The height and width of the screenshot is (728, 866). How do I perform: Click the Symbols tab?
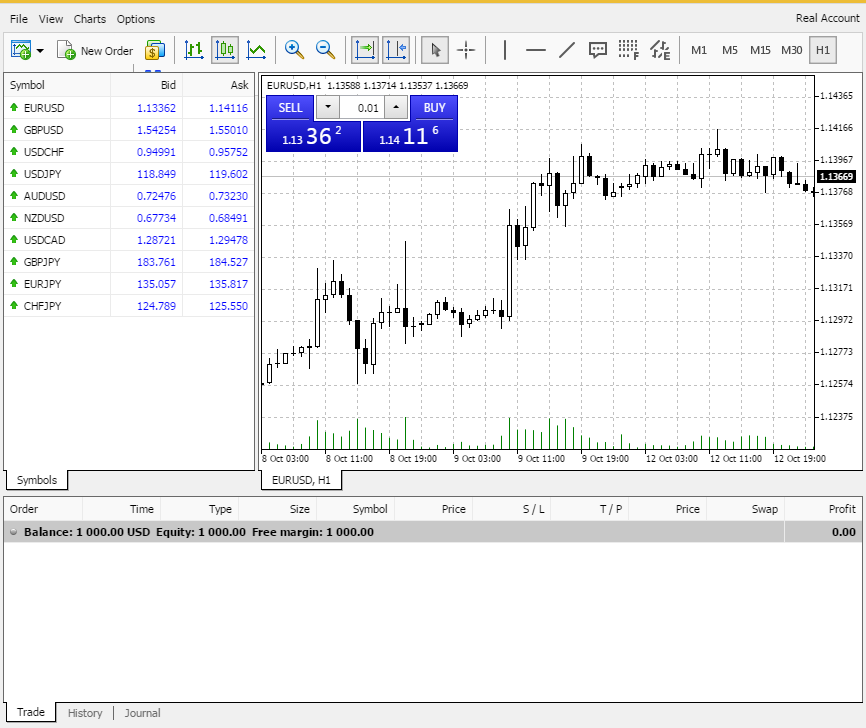click(37, 480)
